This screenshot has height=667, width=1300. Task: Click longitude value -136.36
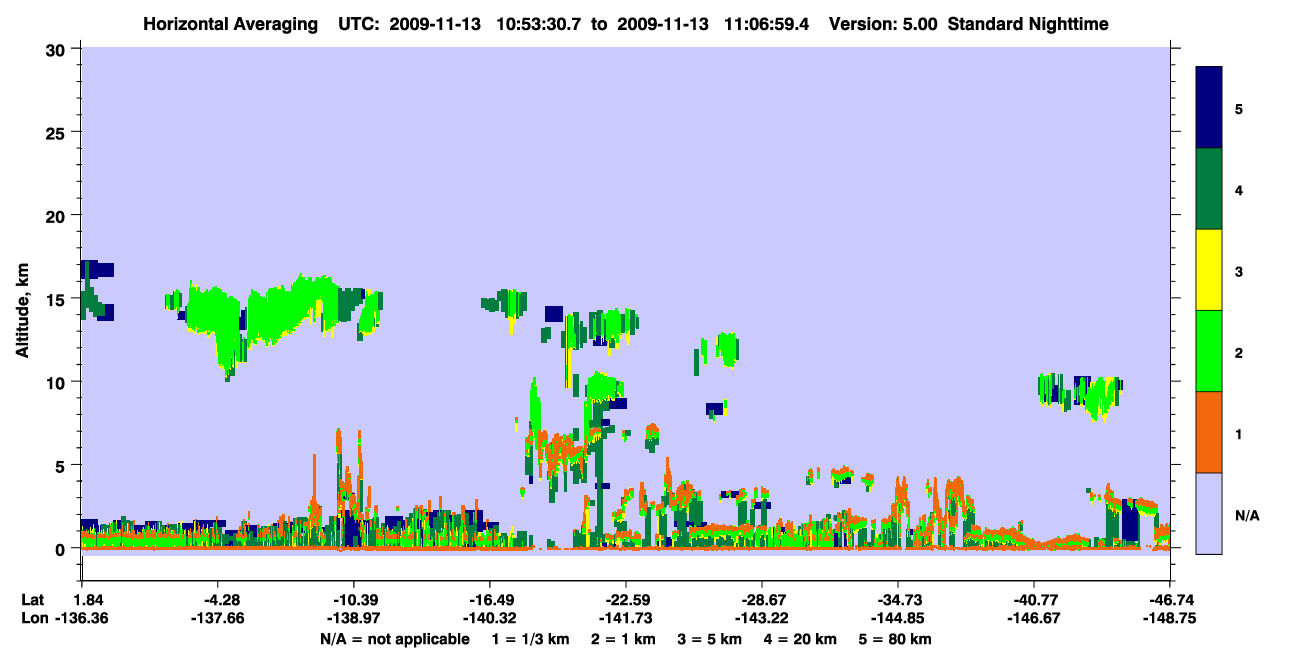(81, 619)
